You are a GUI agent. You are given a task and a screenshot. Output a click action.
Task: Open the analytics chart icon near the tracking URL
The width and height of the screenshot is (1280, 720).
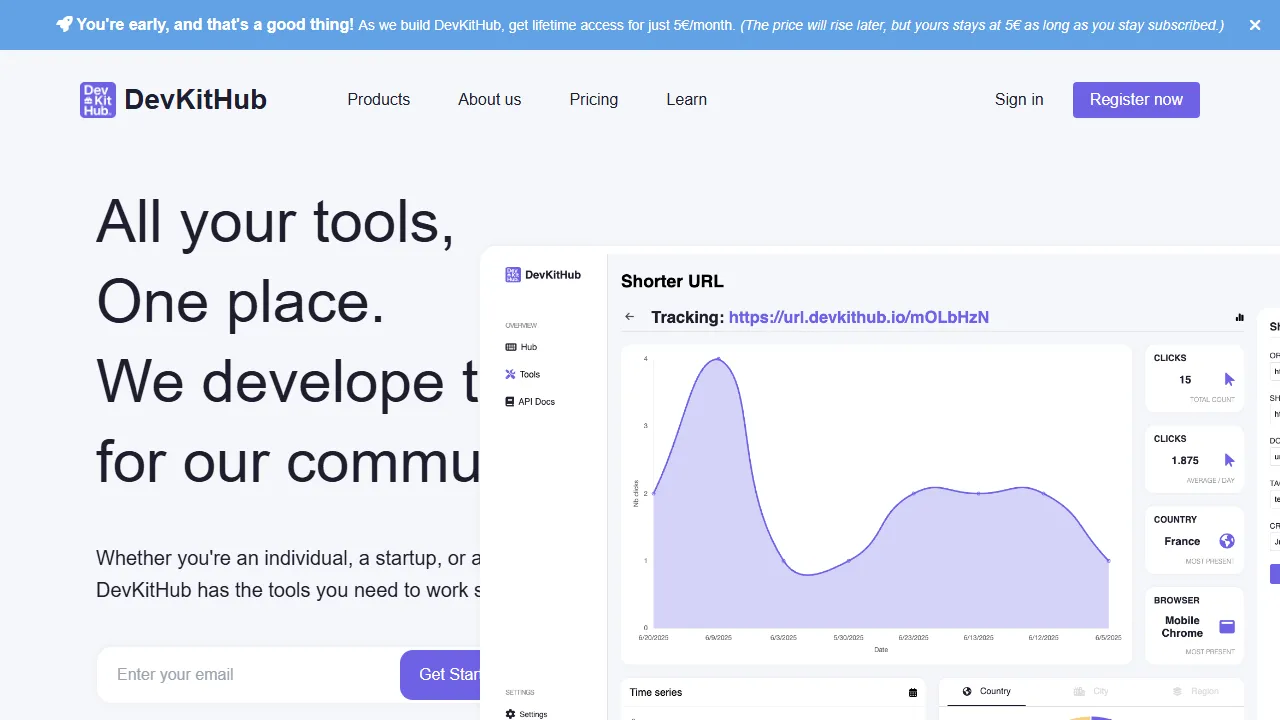coord(1239,317)
